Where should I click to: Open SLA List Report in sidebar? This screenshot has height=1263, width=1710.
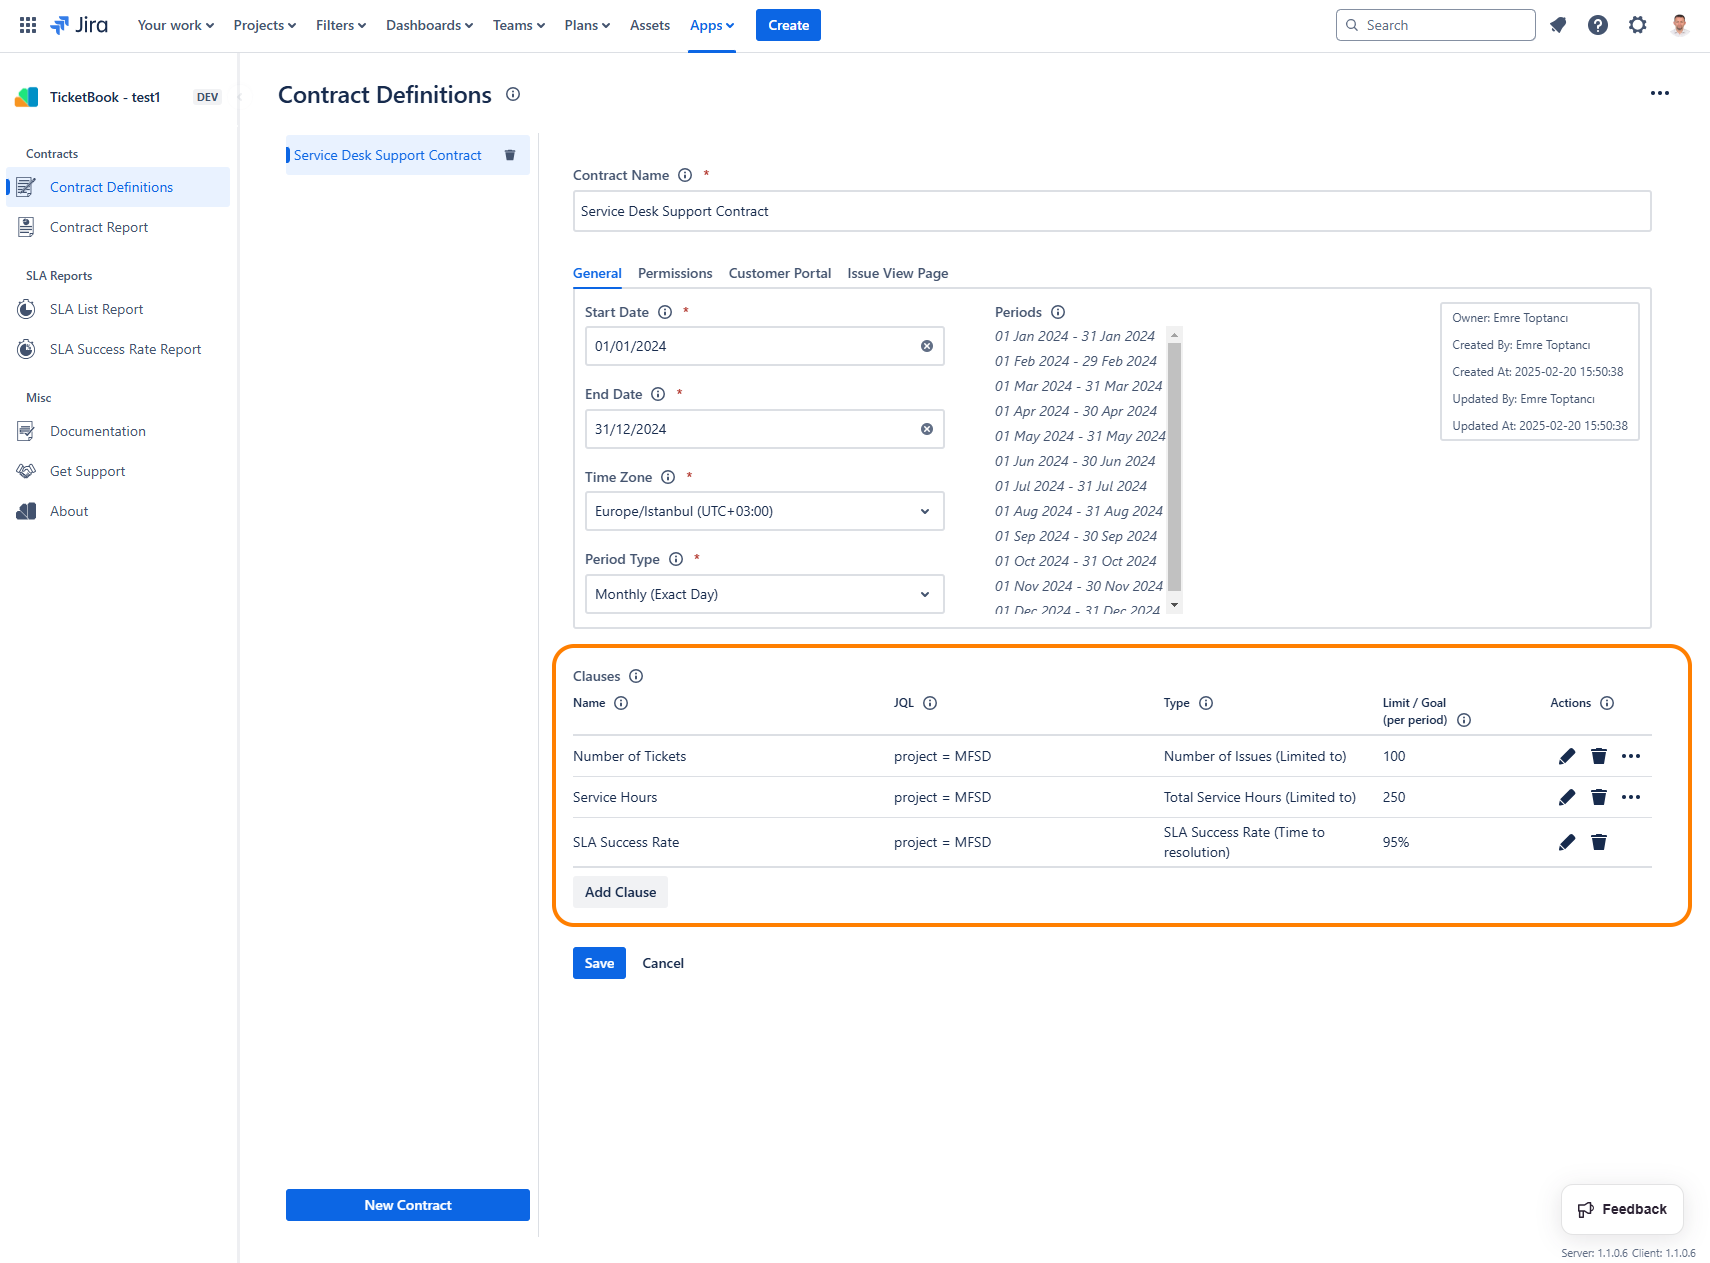pos(96,309)
